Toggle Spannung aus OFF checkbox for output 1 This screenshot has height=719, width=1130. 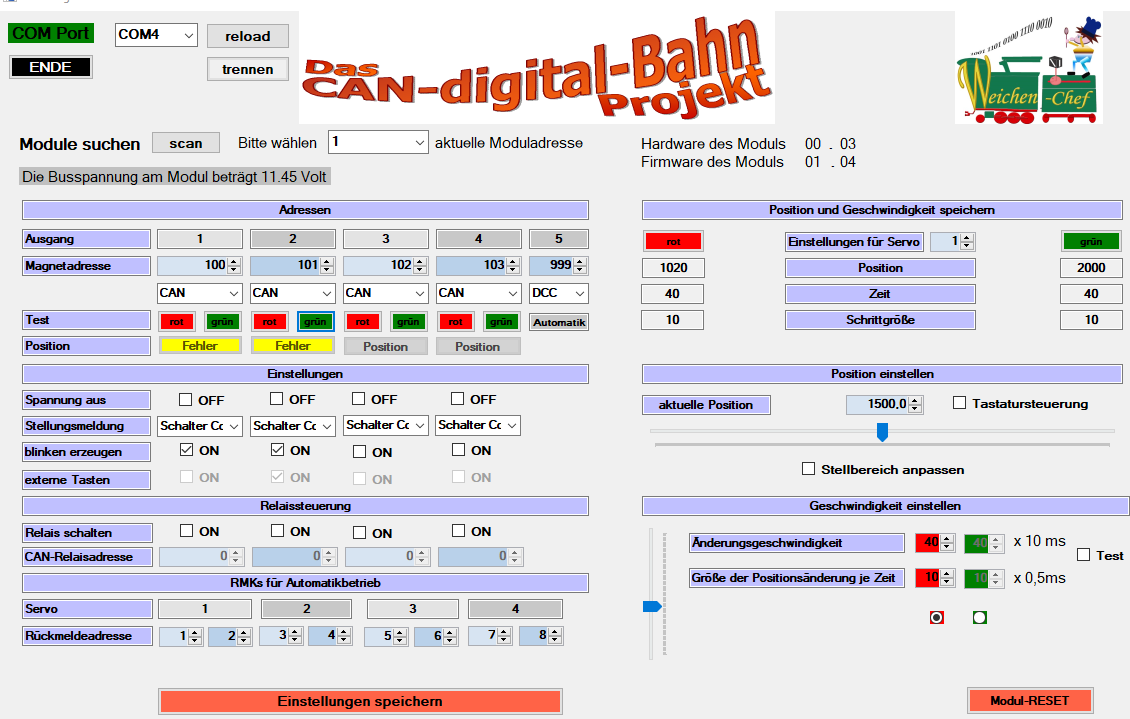(x=186, y=399)
